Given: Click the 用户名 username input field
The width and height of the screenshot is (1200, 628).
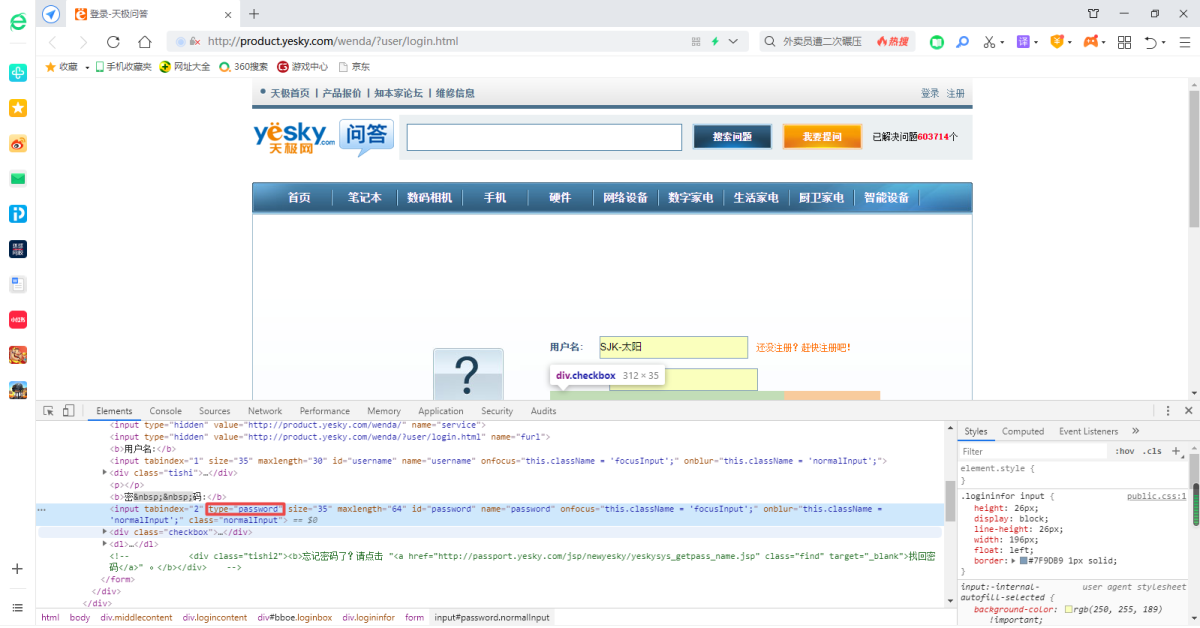Looking at the screenshot, I should point(673,347).
